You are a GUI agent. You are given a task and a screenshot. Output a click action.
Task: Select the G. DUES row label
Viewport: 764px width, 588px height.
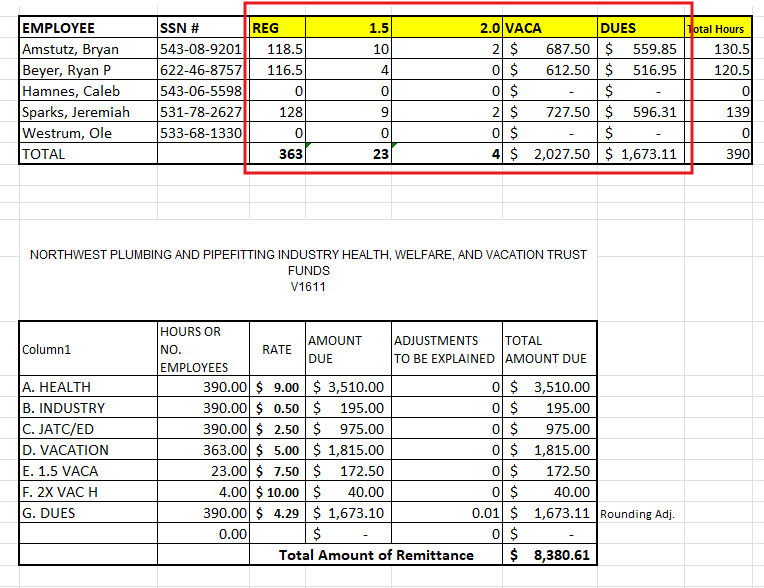pos(88,512)
